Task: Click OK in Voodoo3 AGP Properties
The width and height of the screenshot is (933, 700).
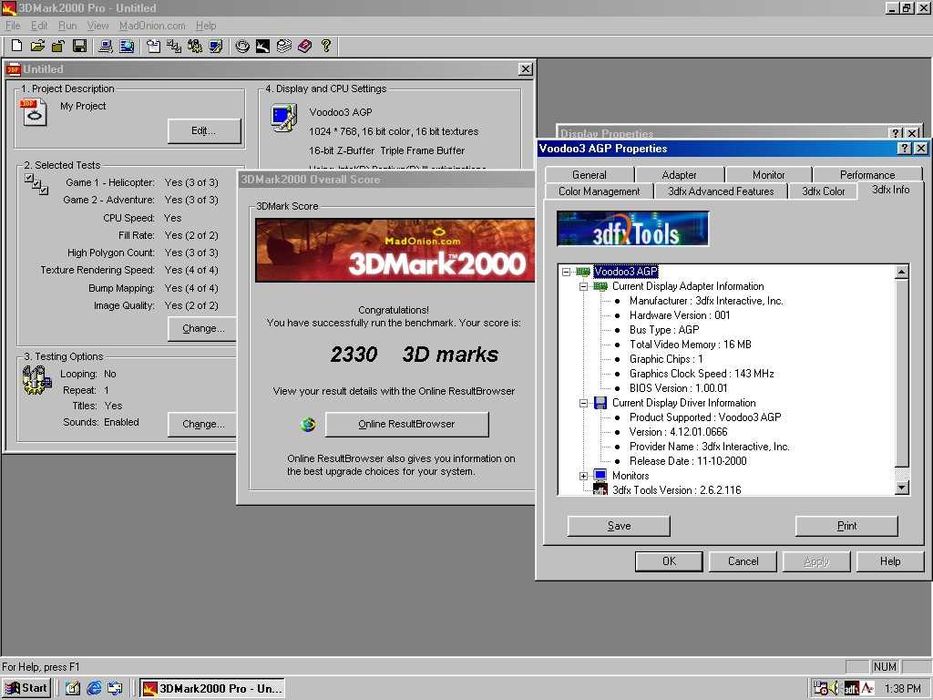Action: (x=669, y=561)
